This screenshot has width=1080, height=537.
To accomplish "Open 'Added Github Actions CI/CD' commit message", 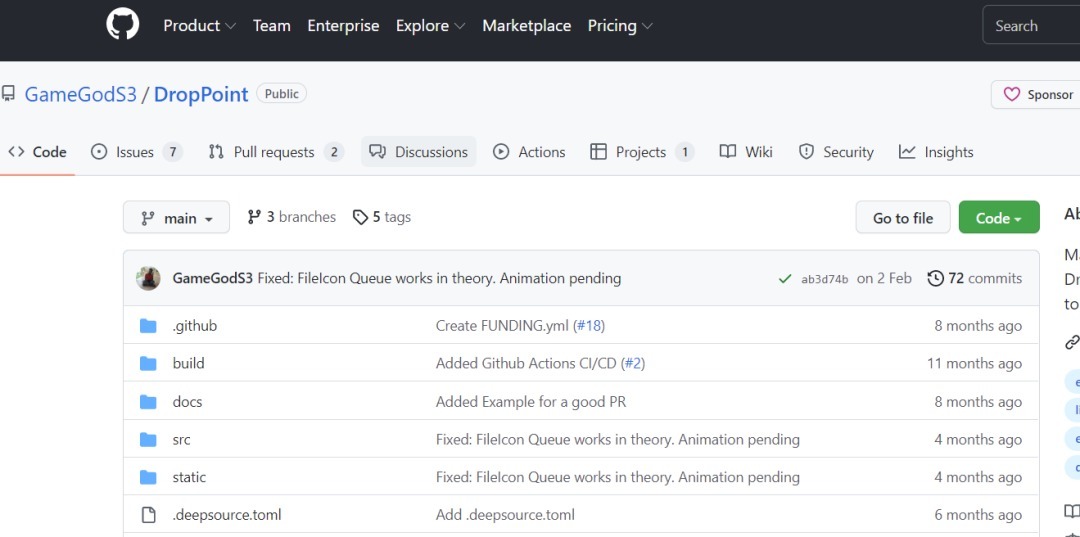I will tap(527, 364).
